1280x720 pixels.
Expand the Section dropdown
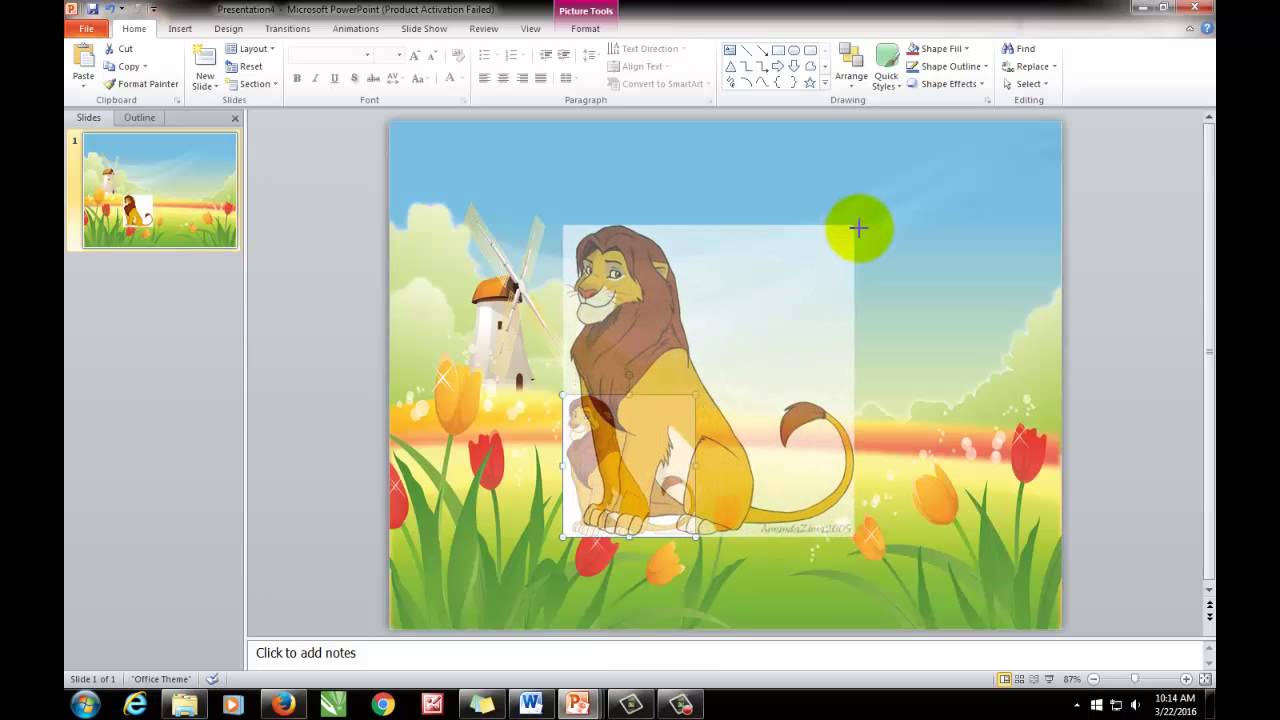[x=250, y=84]
